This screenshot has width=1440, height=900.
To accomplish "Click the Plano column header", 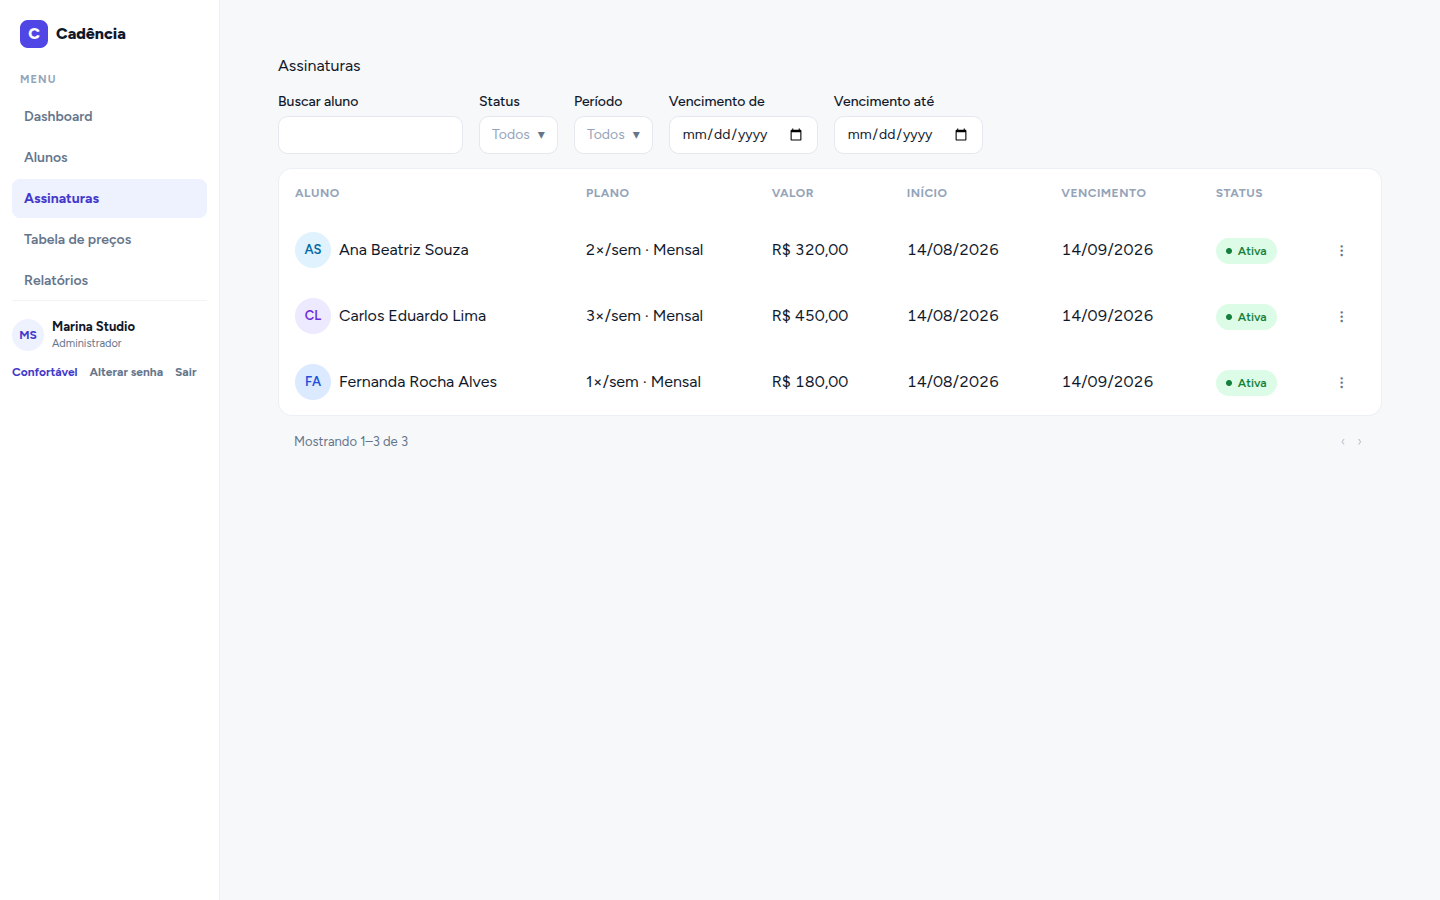I will pos(607,193).
